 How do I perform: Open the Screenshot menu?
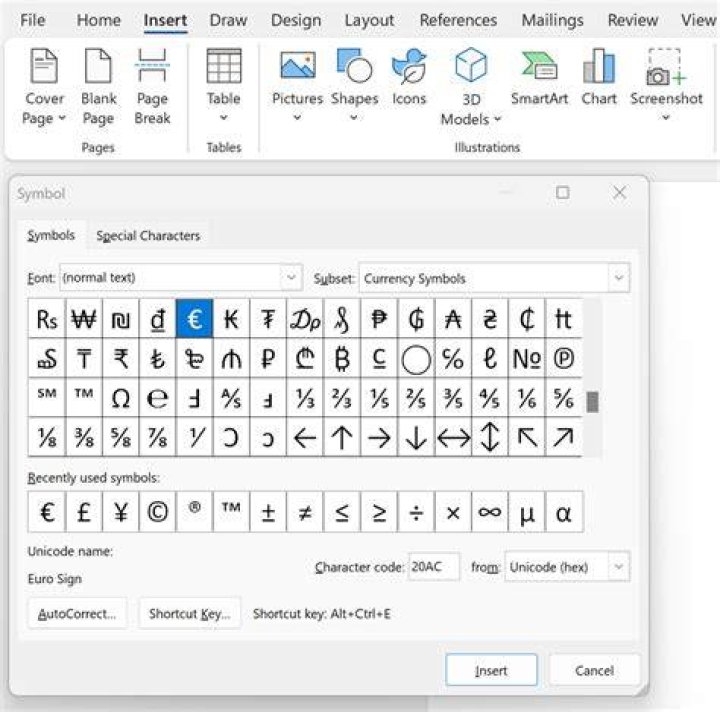pyautogui.click(x=666, y=85)
